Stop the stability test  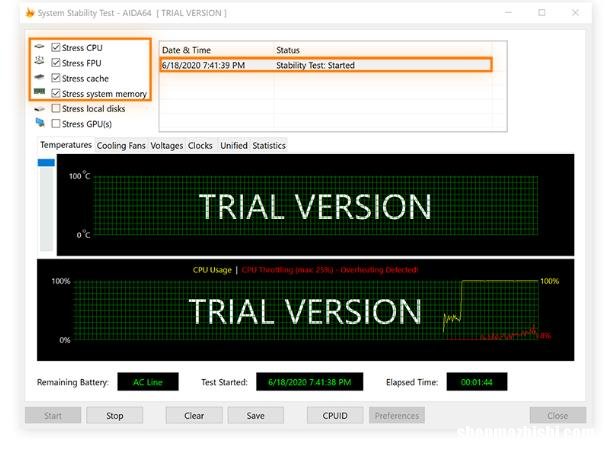(x=115, y=415)
